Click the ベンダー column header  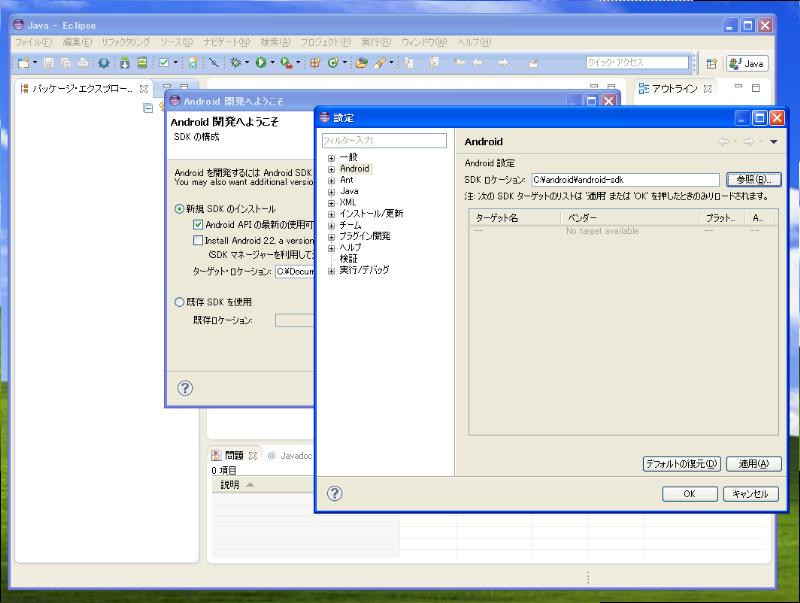click(630, 218)
